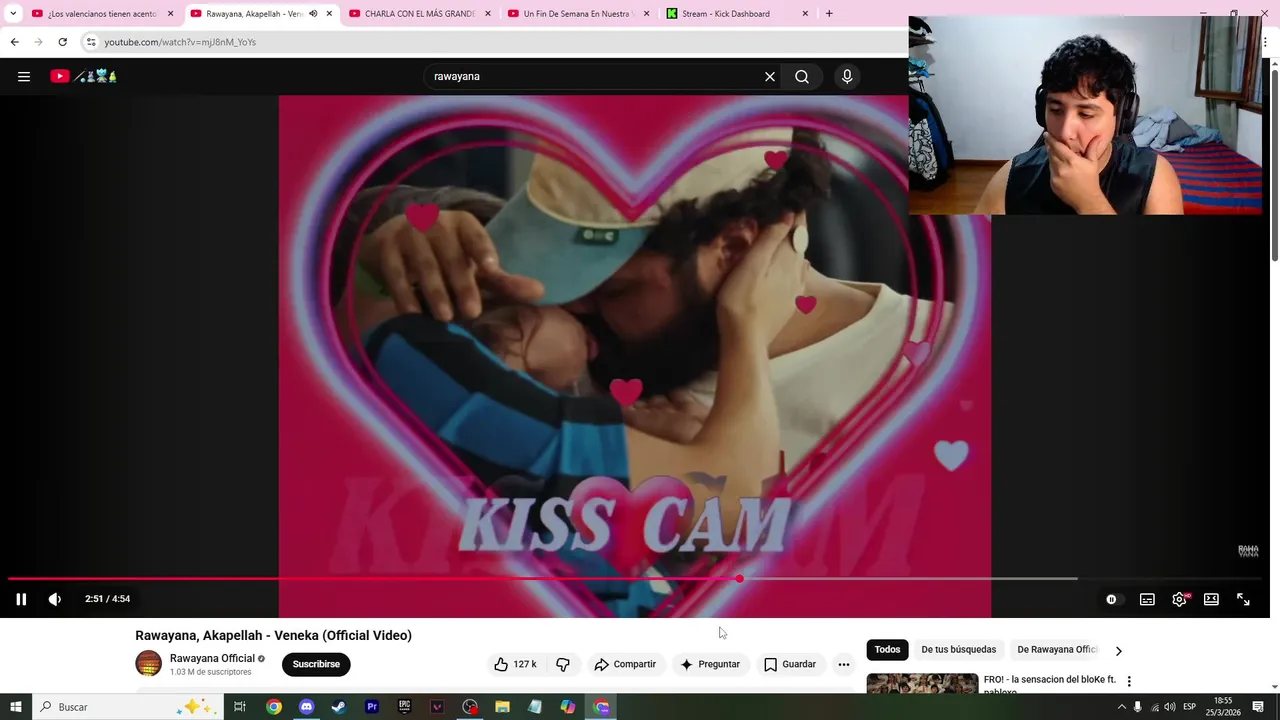Open YouTube hamburger guide menu
1280x720 pixels.
point(24,76)
